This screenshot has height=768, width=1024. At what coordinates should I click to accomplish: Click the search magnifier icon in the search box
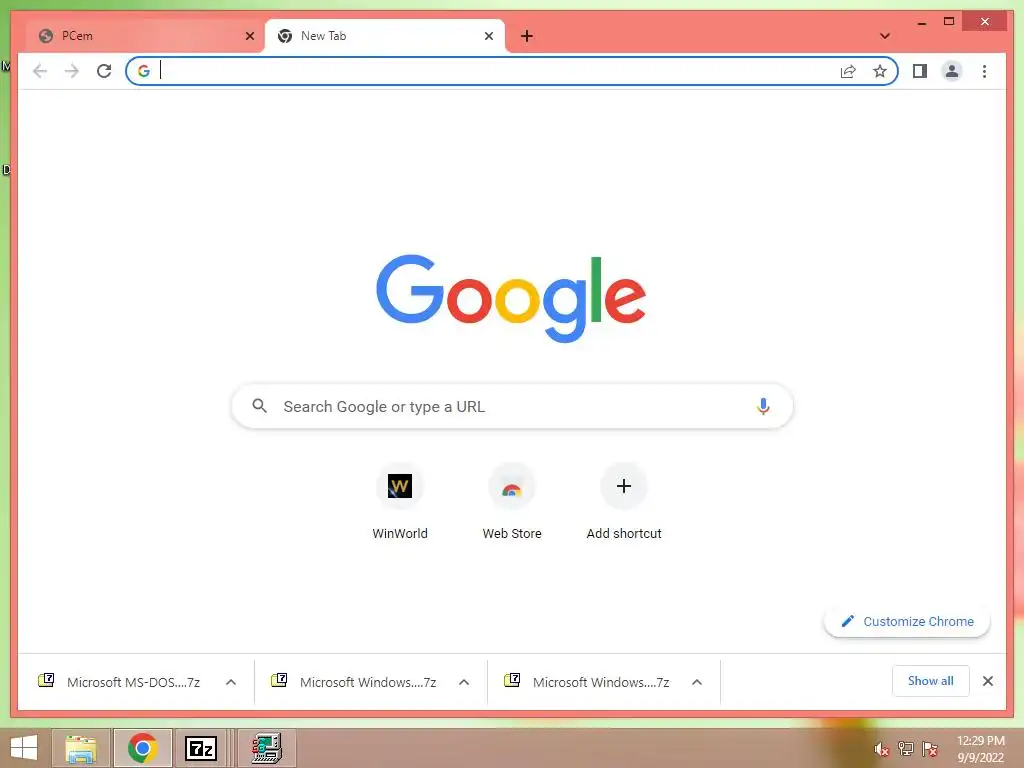click(x=259, y=406)
